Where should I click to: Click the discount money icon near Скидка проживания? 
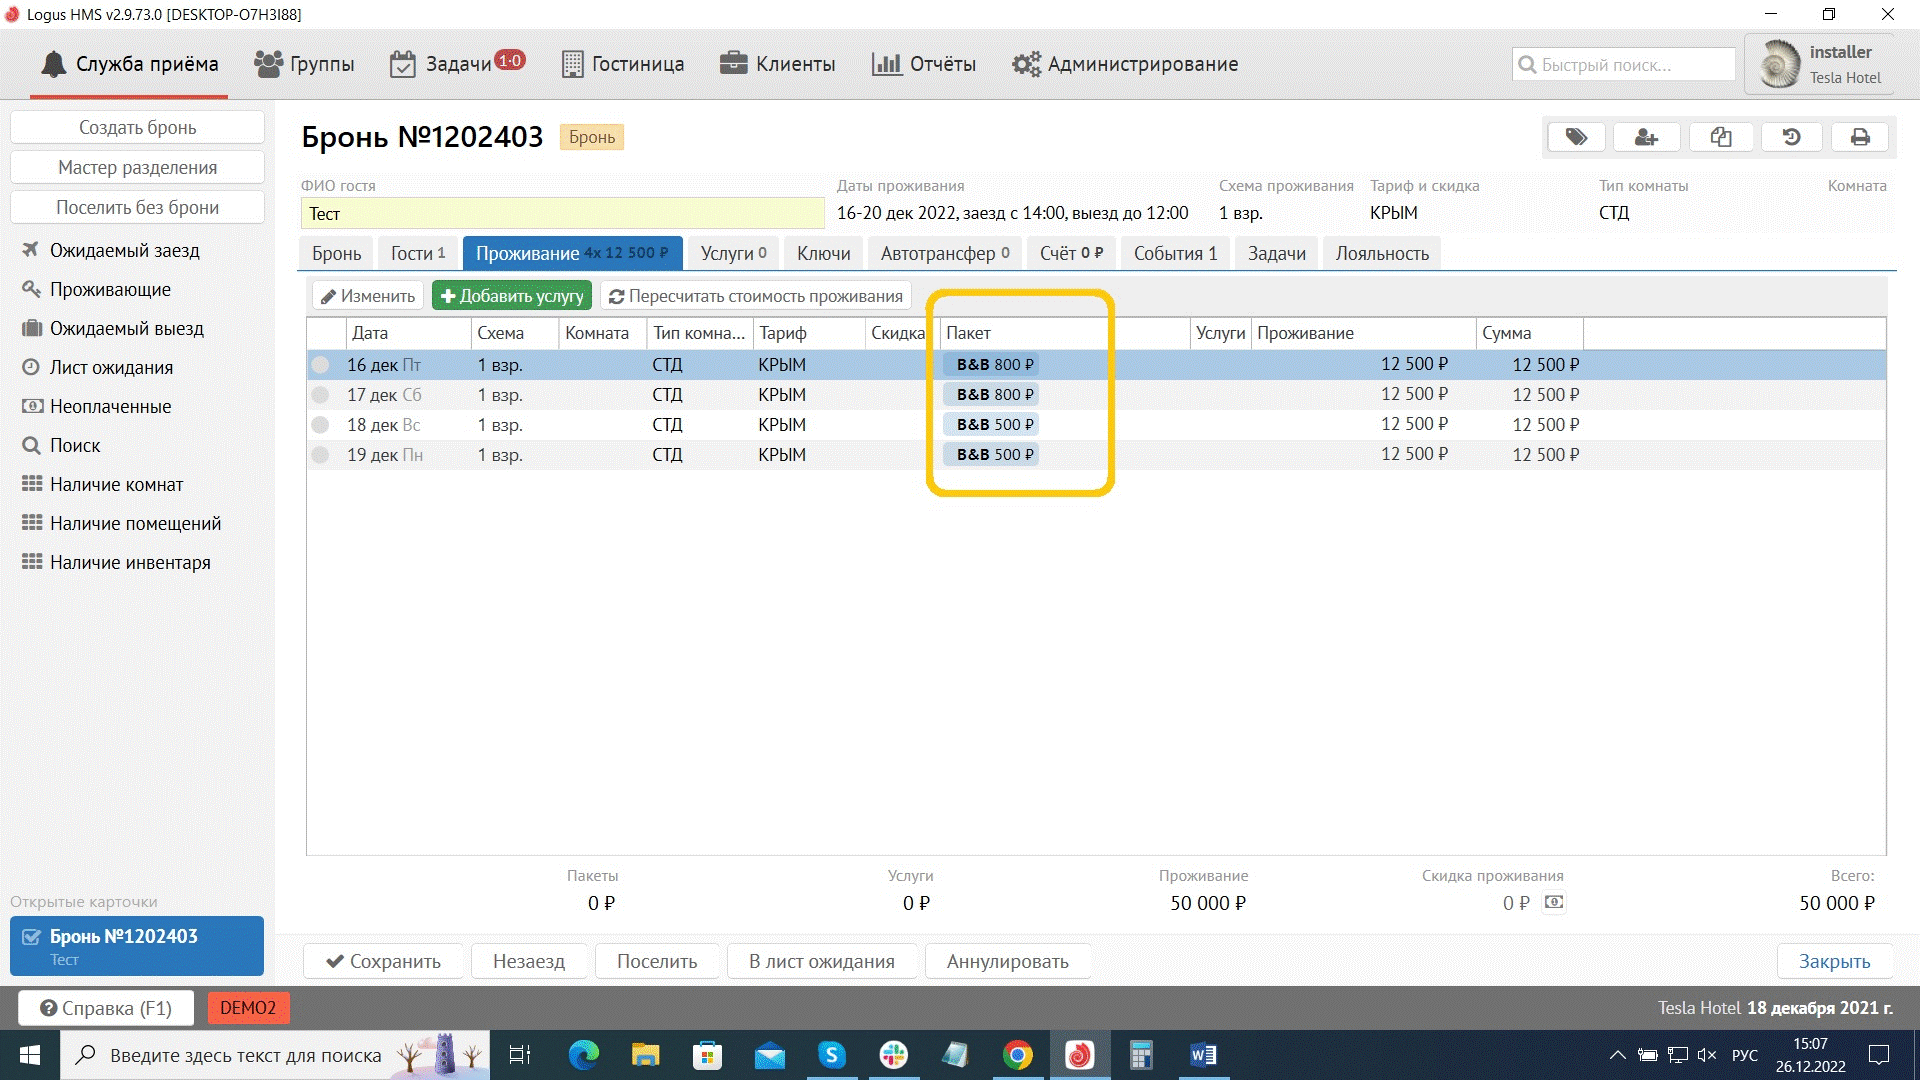(1553, 902)
